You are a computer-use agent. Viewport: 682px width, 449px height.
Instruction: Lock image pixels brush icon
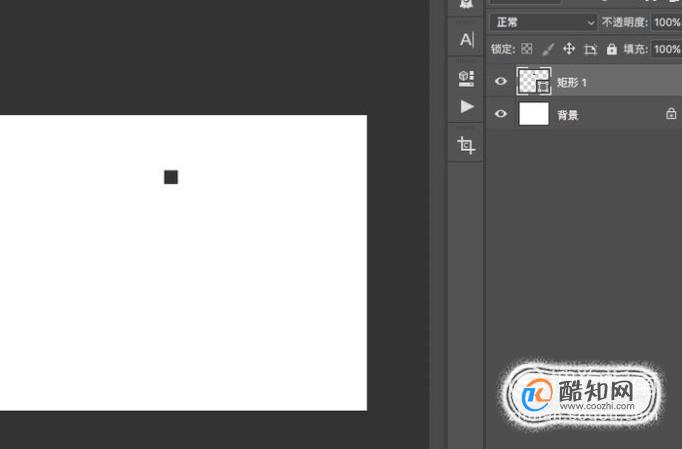pyautogui.click(x=548, y=49)
